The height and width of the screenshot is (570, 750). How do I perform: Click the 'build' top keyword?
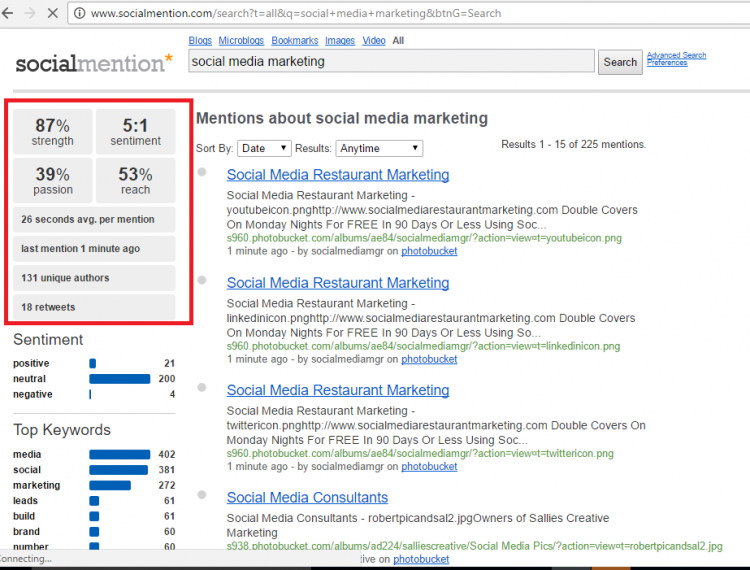24,516
